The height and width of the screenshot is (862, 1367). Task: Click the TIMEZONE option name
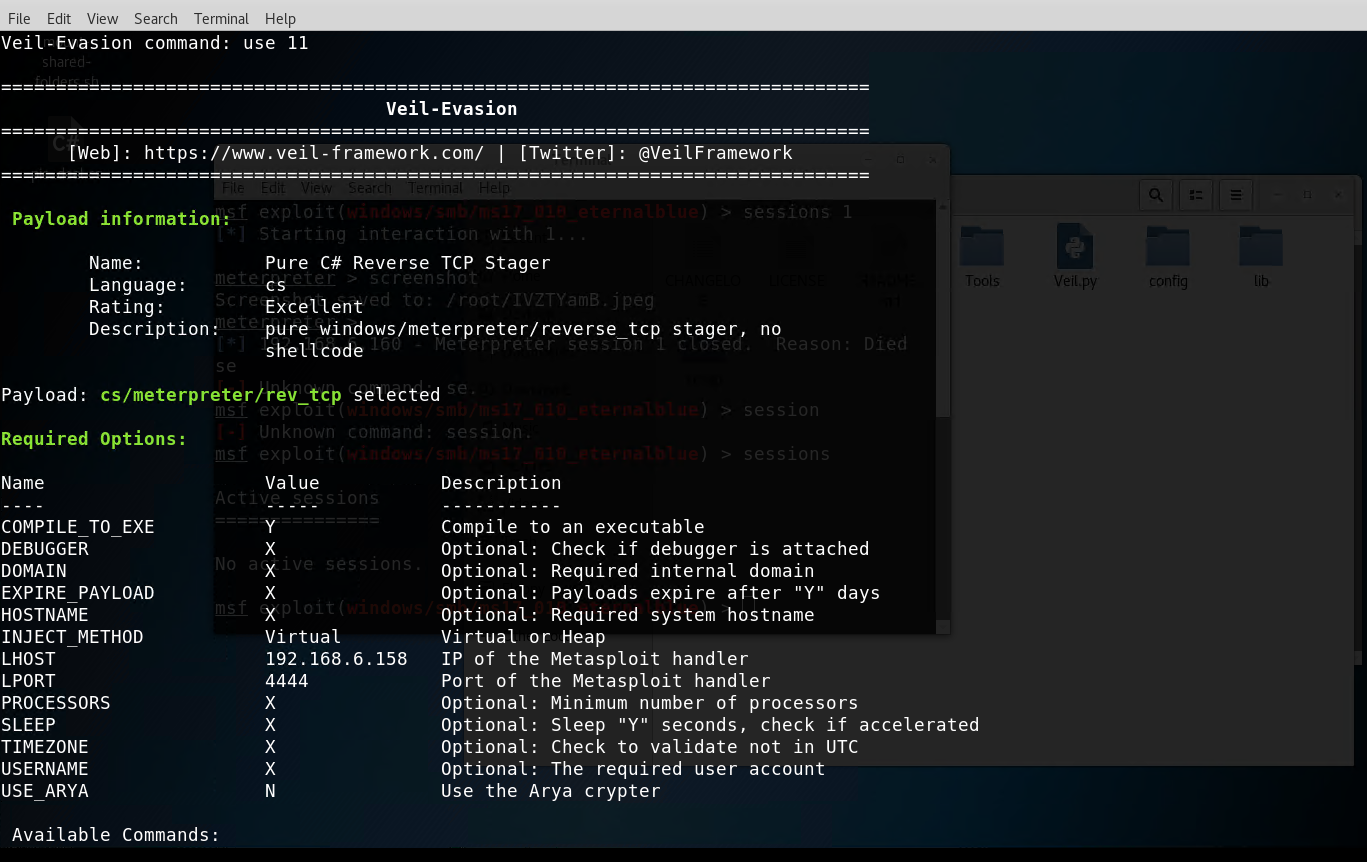[44, 747]
